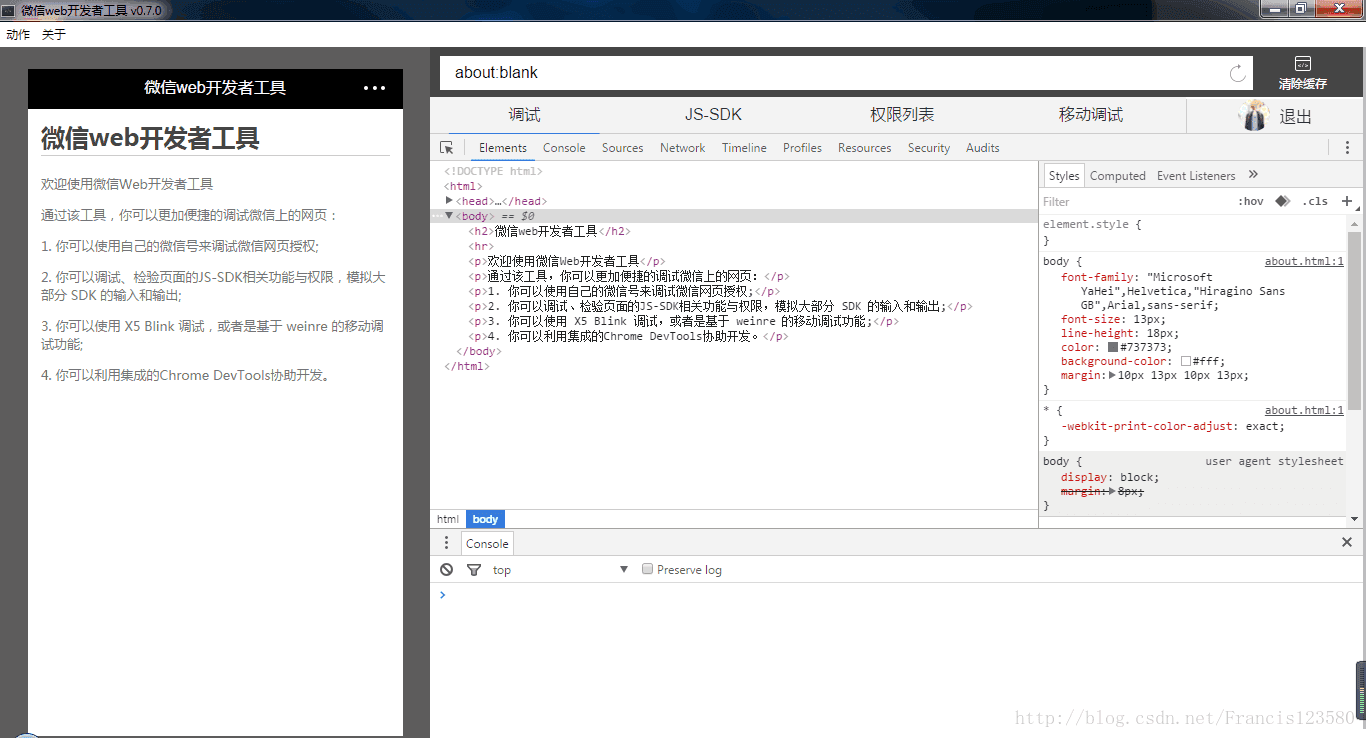Toggle element state with :hov

click(1250, 201)
